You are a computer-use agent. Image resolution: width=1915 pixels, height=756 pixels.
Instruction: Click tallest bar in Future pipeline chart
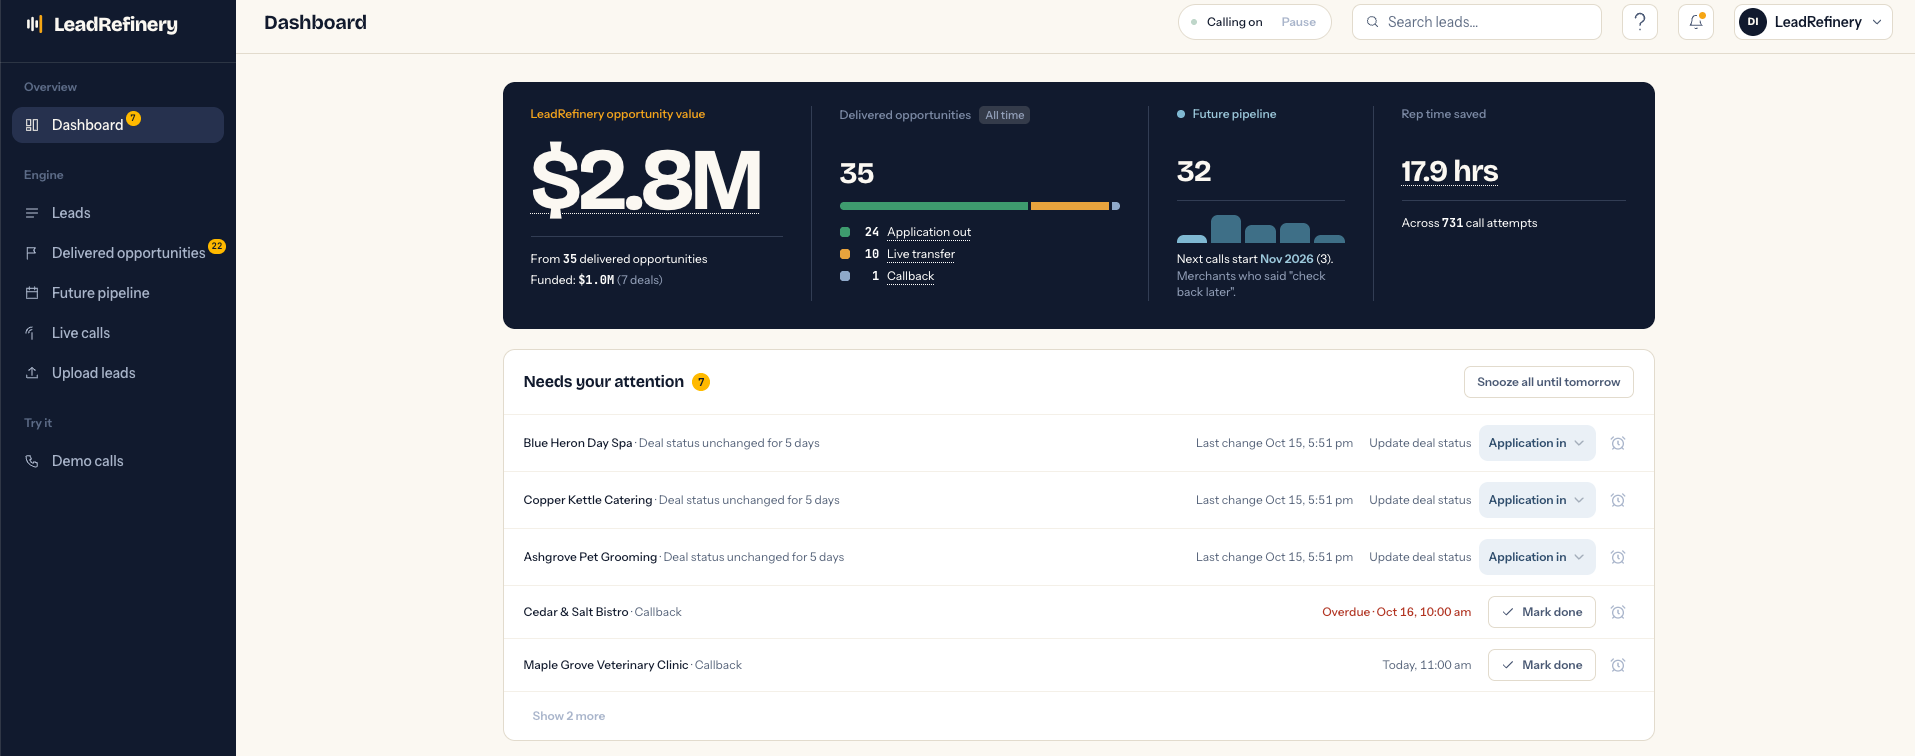click(x=1226, y=229)
